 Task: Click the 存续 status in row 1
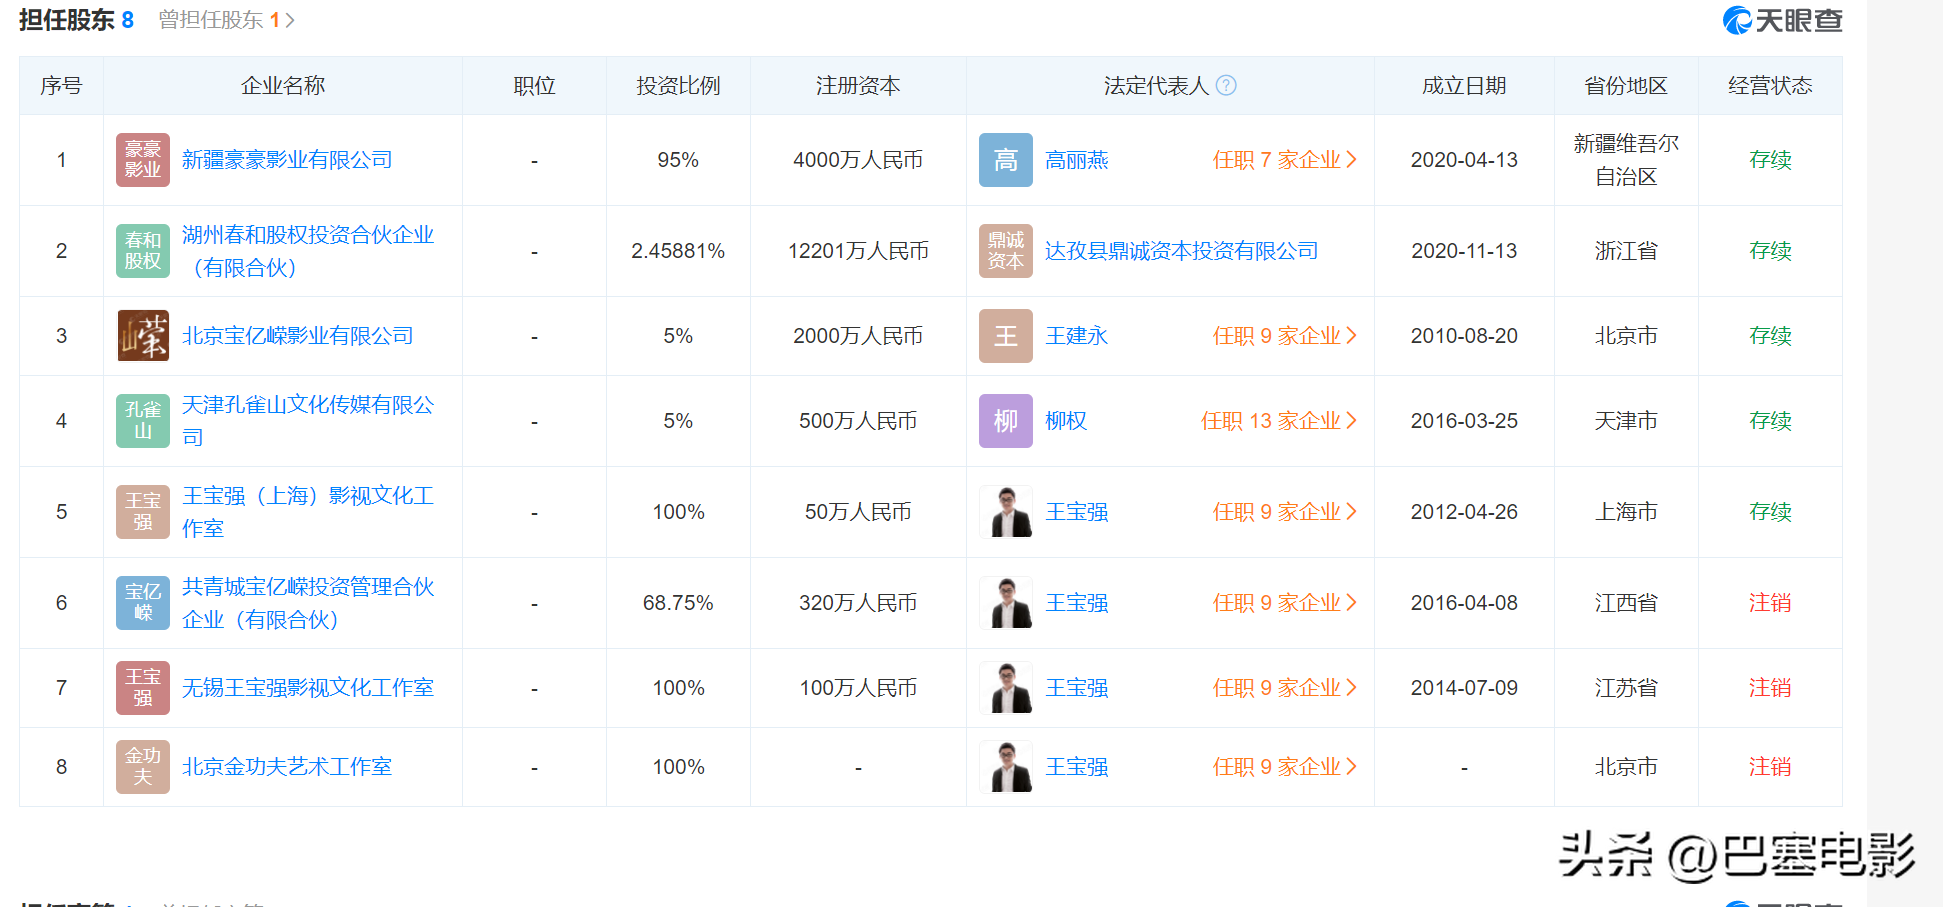pyautogui.click(x=1770, y=160)
